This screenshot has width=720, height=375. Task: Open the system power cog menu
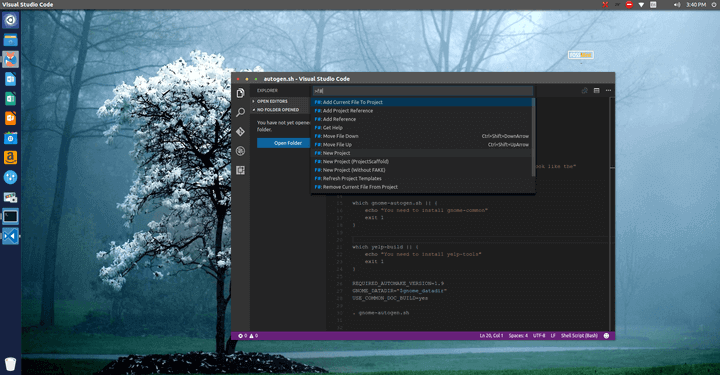pos(714,5)
